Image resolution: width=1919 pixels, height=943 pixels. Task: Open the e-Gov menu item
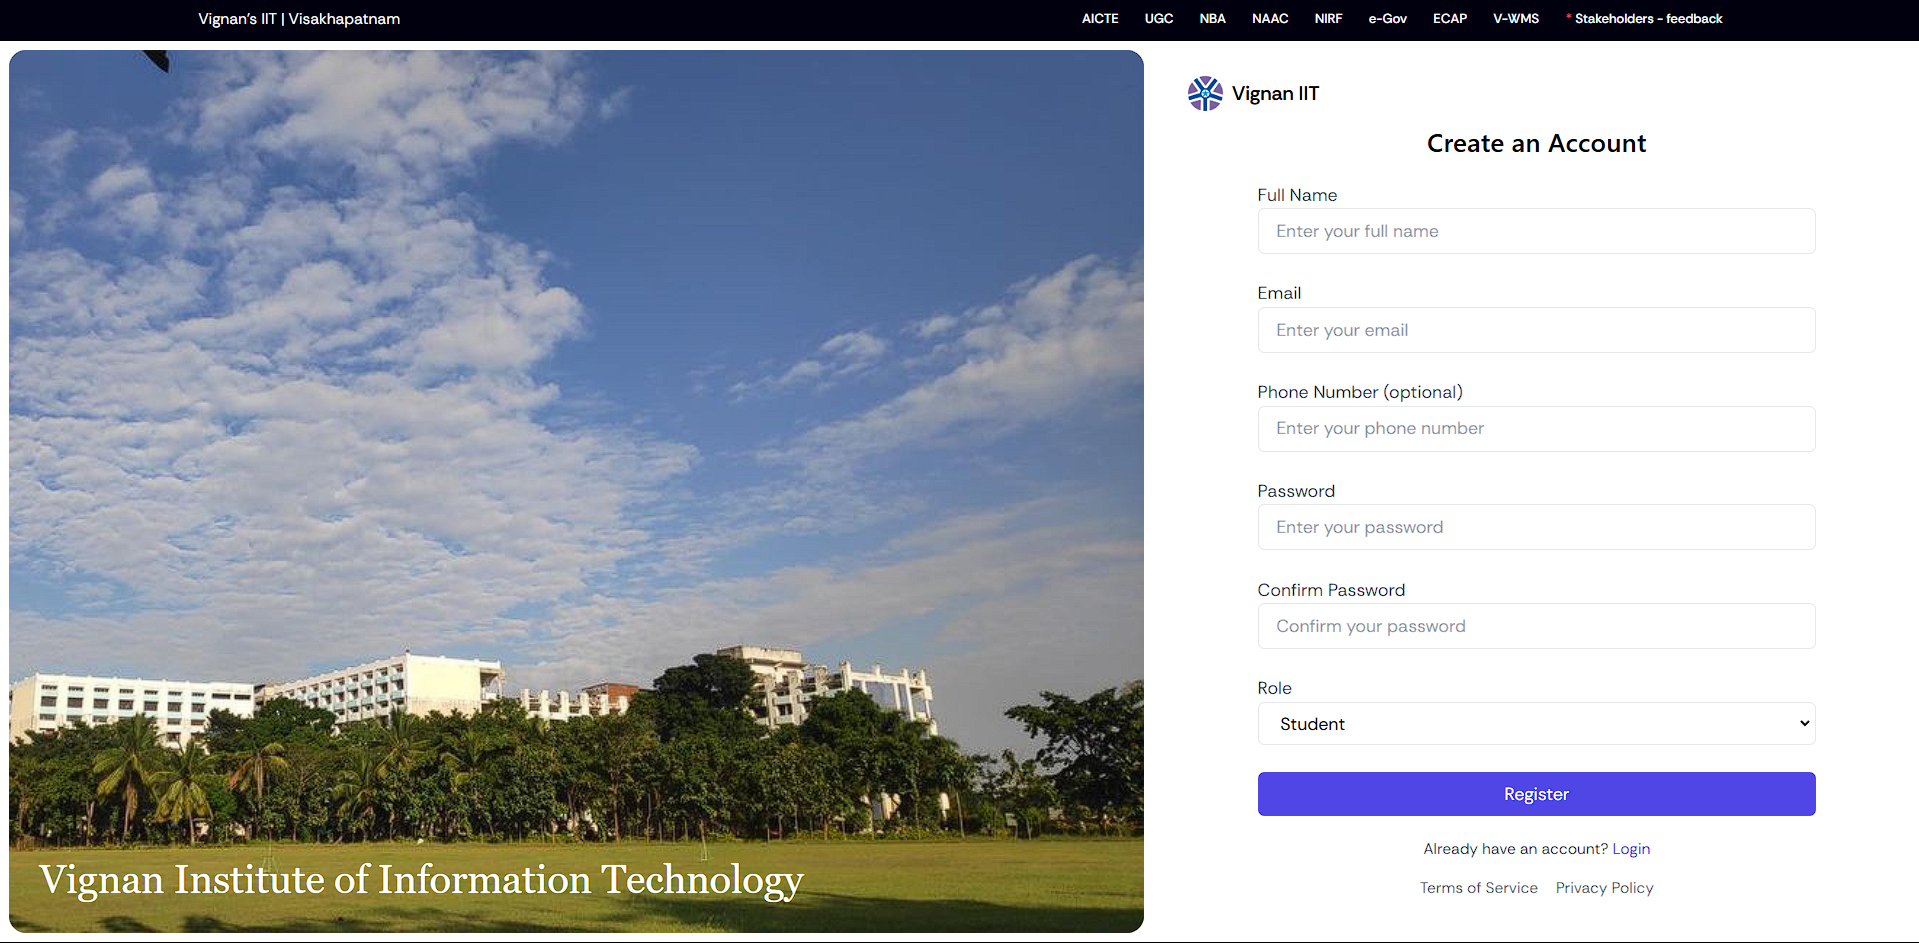(1387, 19)
